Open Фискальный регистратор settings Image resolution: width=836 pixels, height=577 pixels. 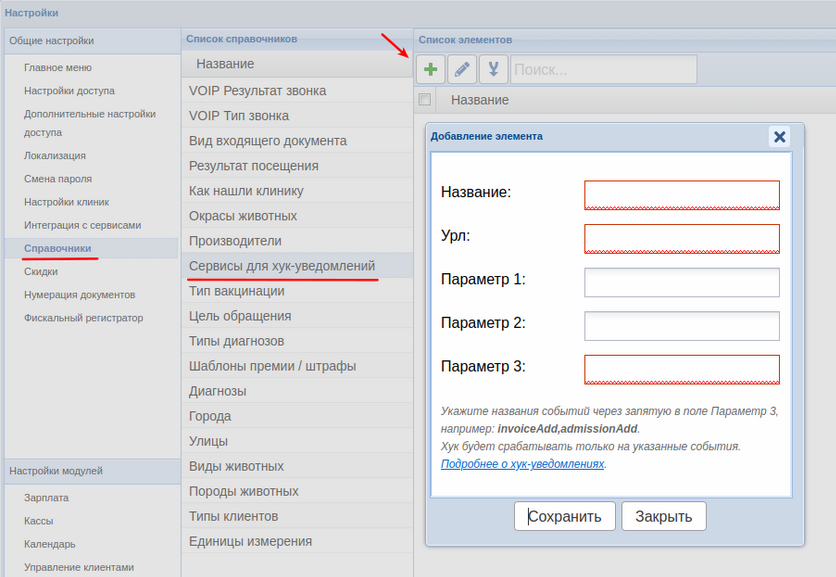[x=84, y=318]
